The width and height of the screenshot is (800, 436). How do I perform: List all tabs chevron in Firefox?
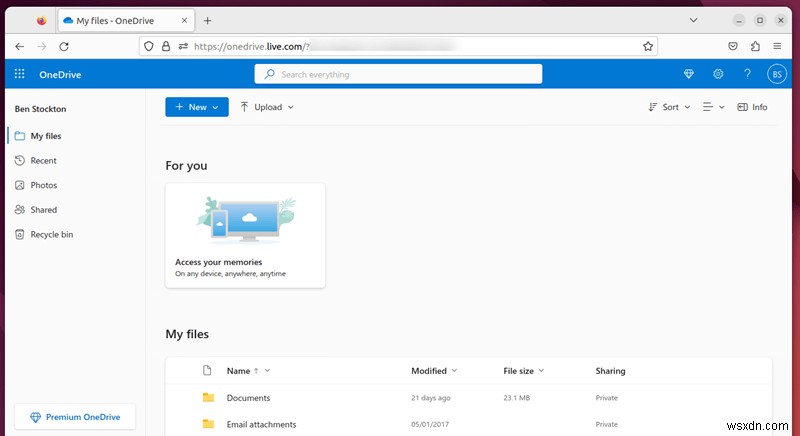click(693, 20)
